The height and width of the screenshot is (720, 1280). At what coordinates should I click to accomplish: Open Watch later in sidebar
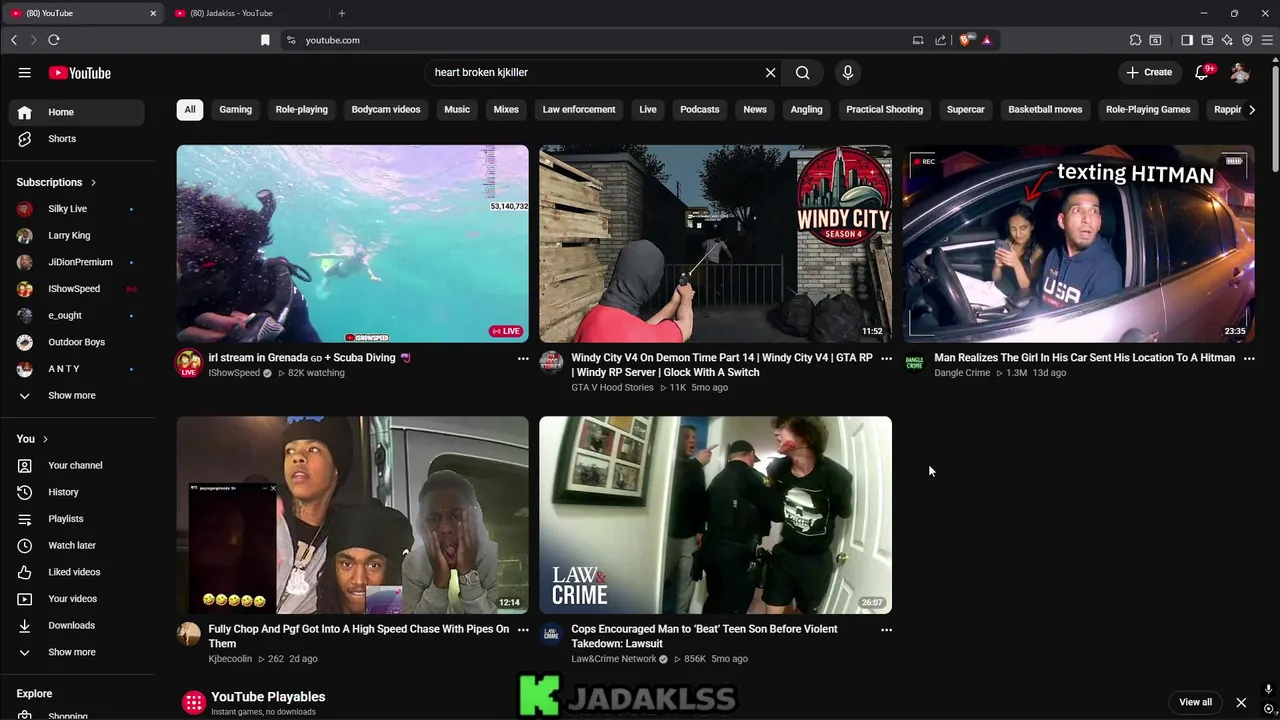pyautogui.click(x=77, y=546)
